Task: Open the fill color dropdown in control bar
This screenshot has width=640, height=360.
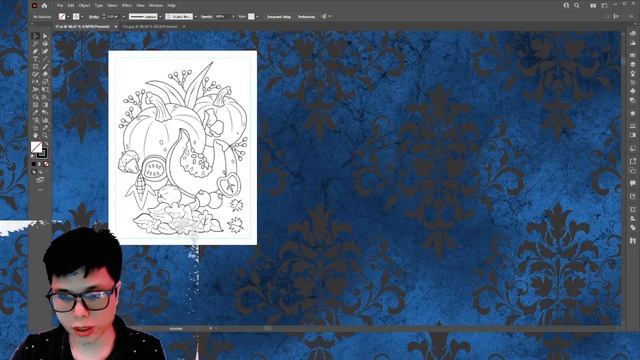Action: (68, 17)
